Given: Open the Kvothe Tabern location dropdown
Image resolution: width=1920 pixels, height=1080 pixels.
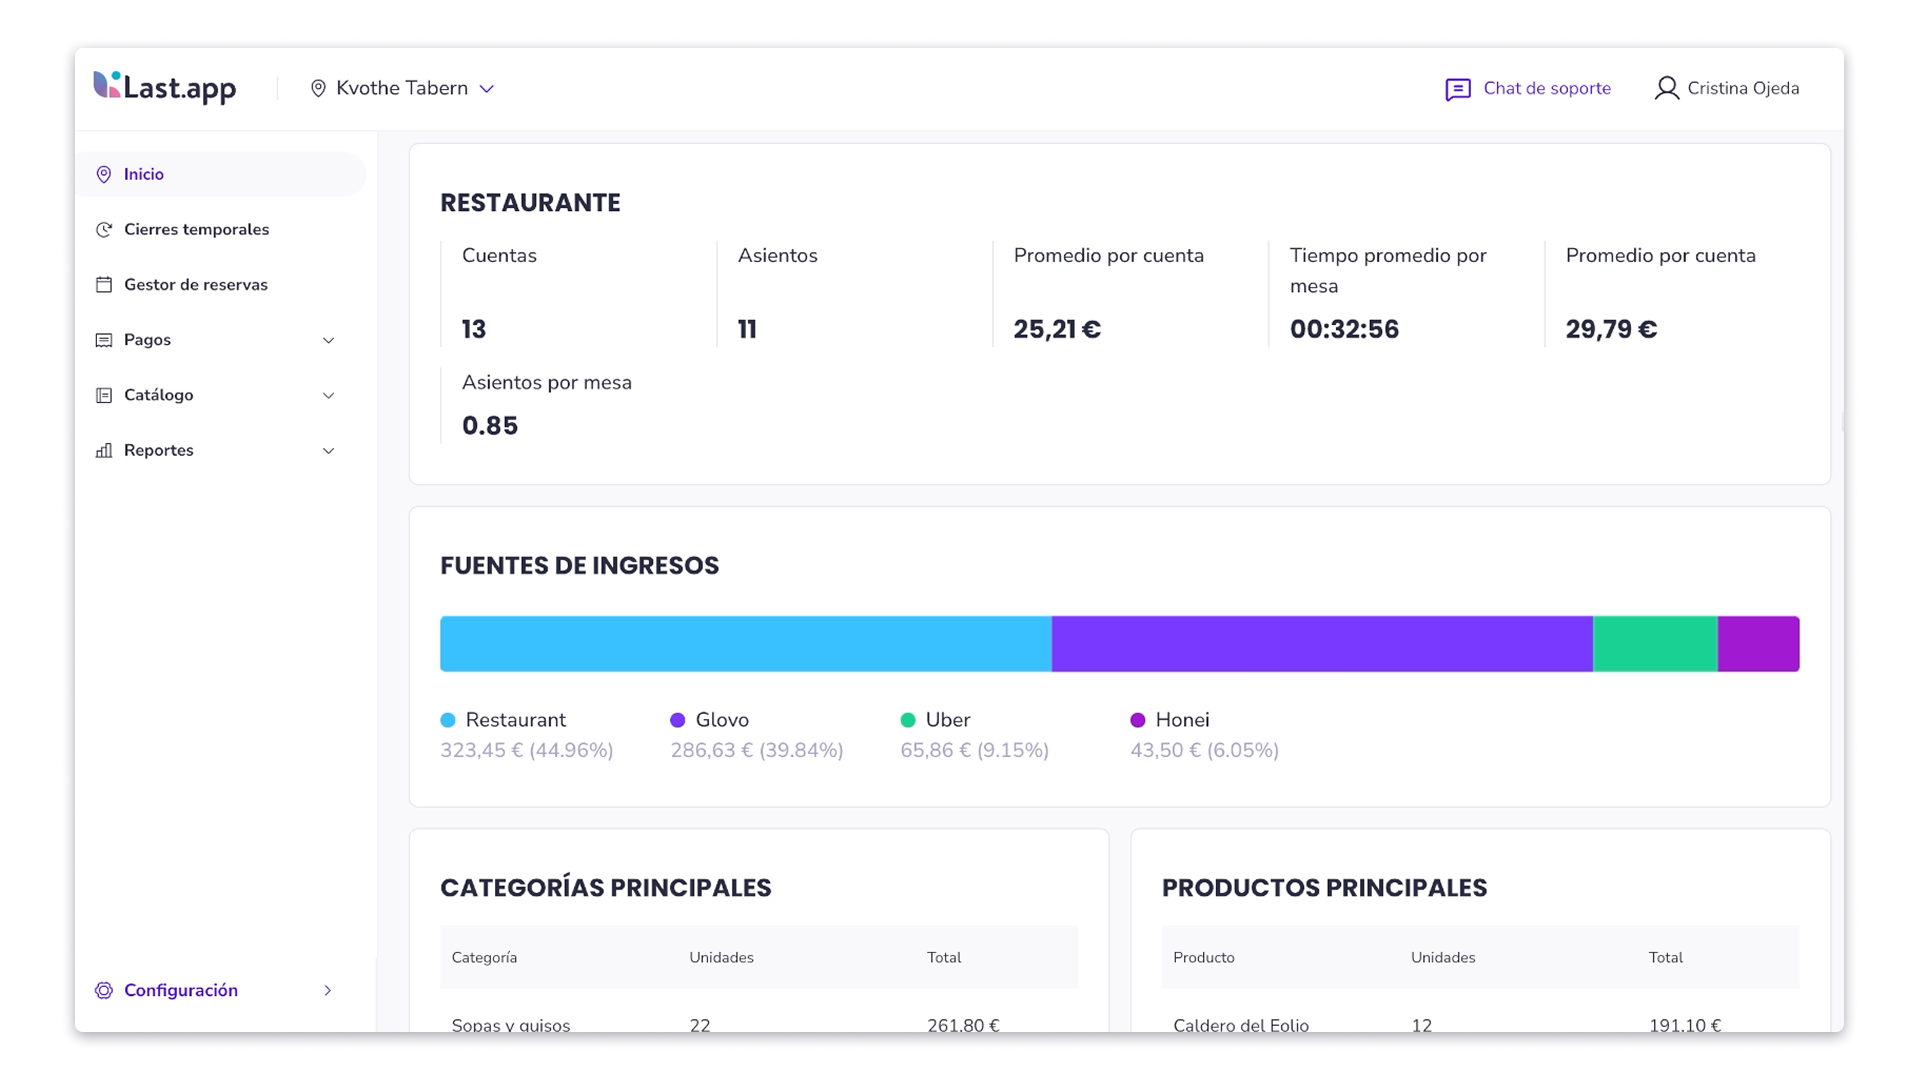Looking at the screenshot, I should (x=487, y=89).
